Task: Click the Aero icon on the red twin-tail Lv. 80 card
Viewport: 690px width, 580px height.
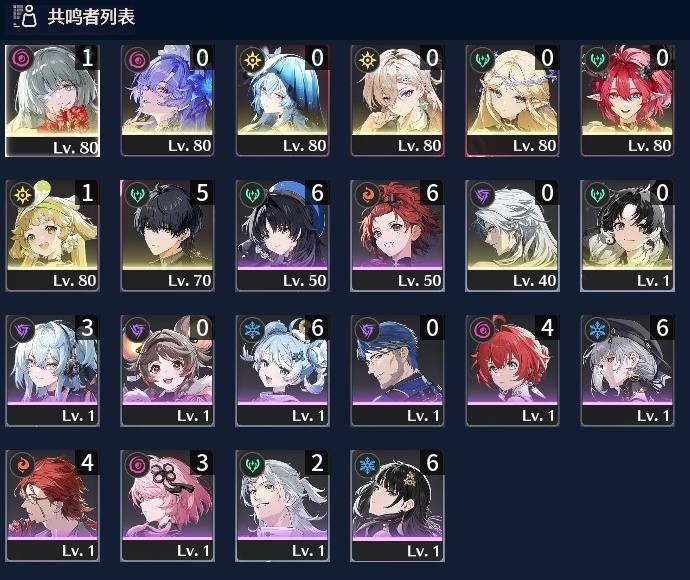Action: [597, 59]
